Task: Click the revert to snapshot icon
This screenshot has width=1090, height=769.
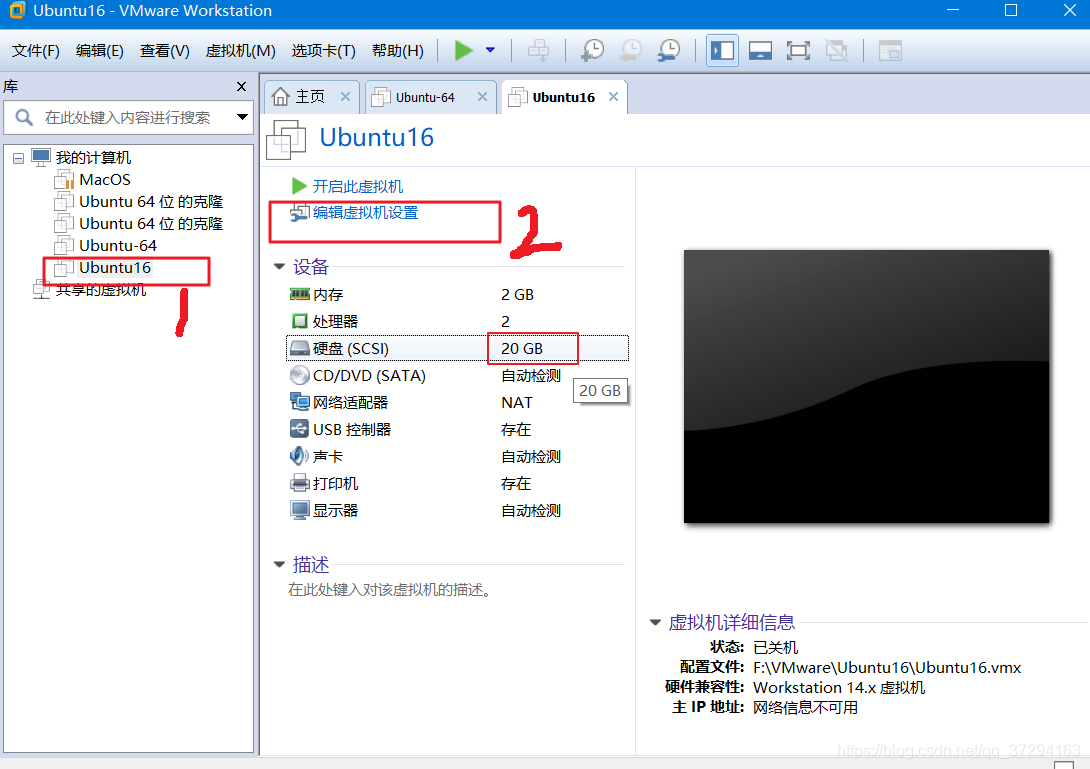Action: [631, 51]
